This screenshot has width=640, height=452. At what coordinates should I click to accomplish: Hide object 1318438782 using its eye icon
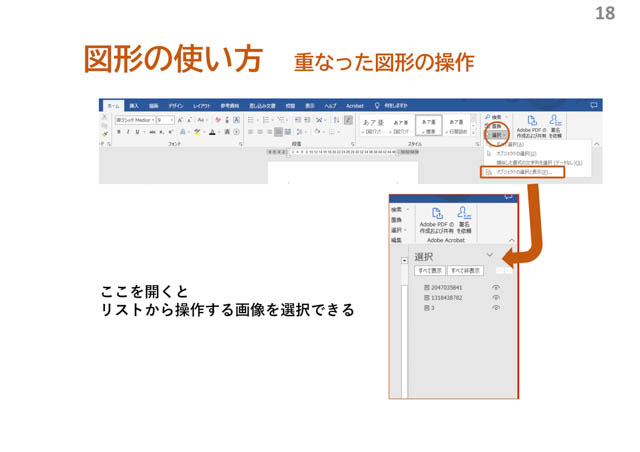pos(495,298)
